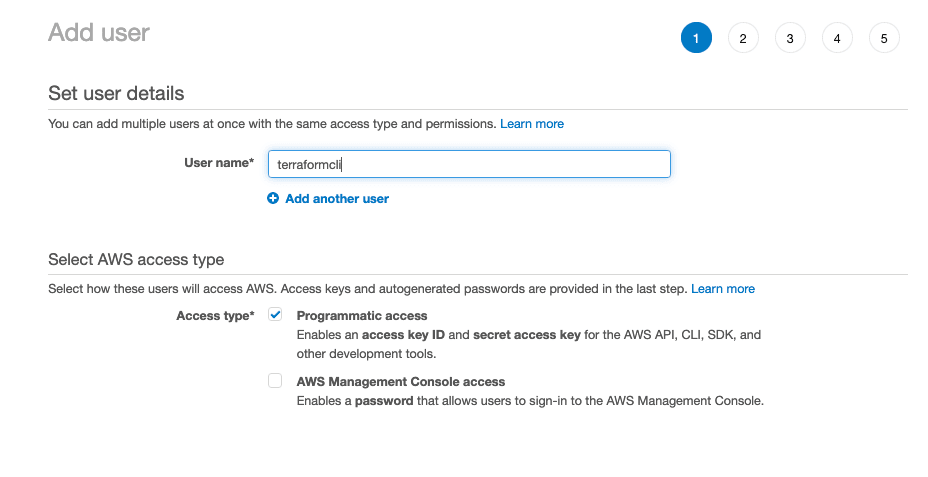Click the Programmatic access label text
The width and height of the screenshot is (928, 477).
click(362, 316)
